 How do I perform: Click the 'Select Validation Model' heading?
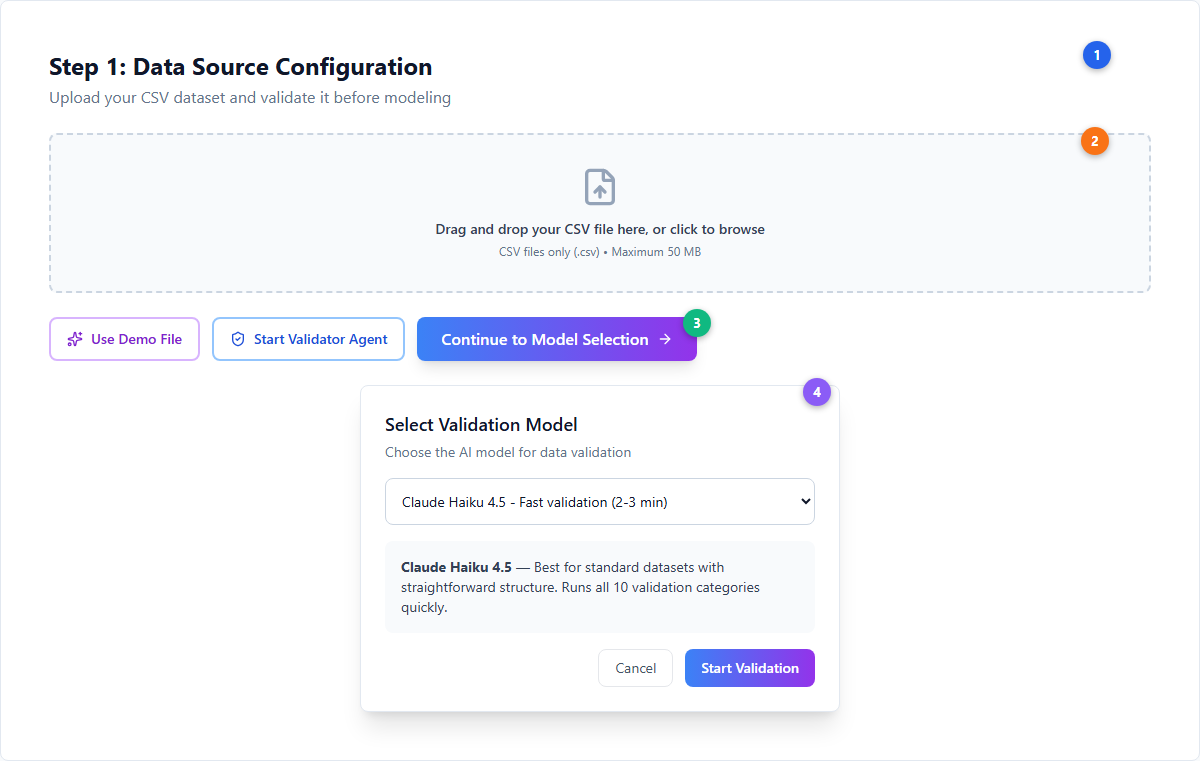coord(481,425)
